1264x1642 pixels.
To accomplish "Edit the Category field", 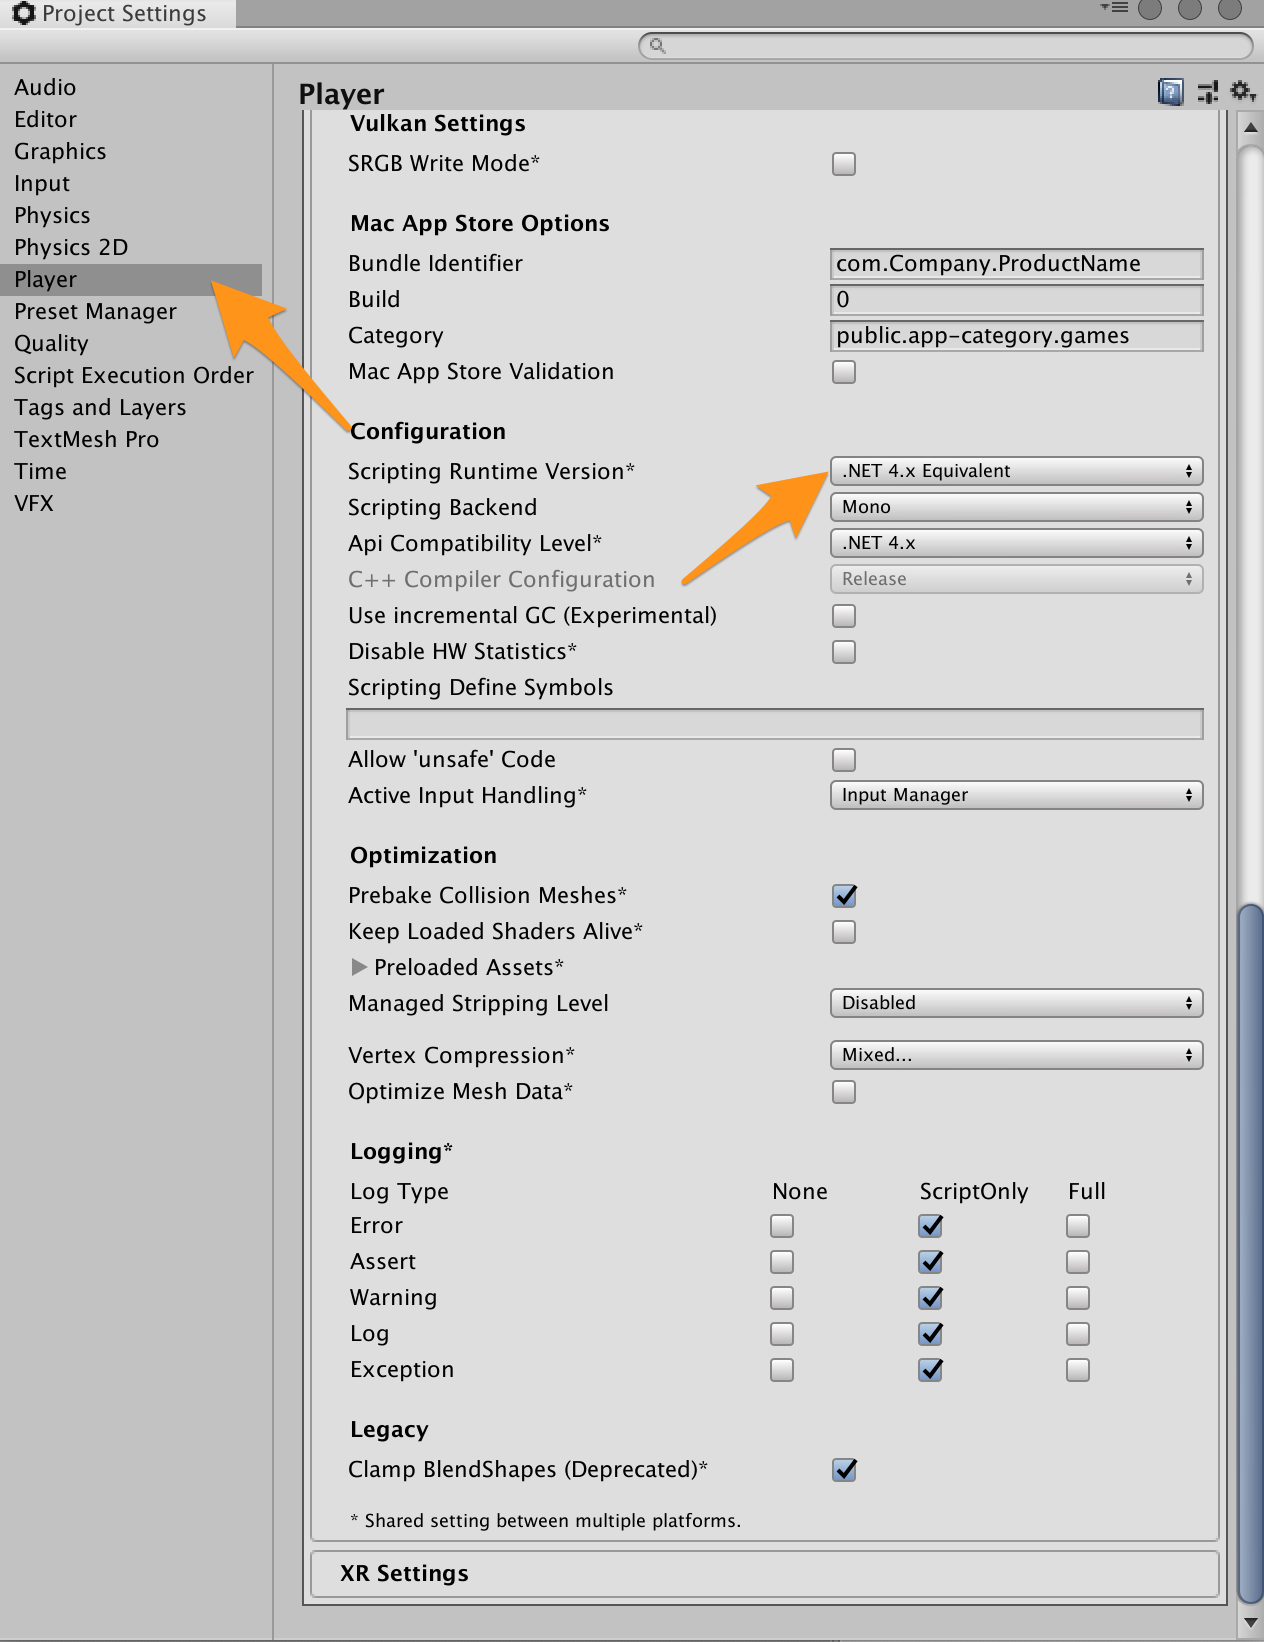I will tap(1016, 336).
